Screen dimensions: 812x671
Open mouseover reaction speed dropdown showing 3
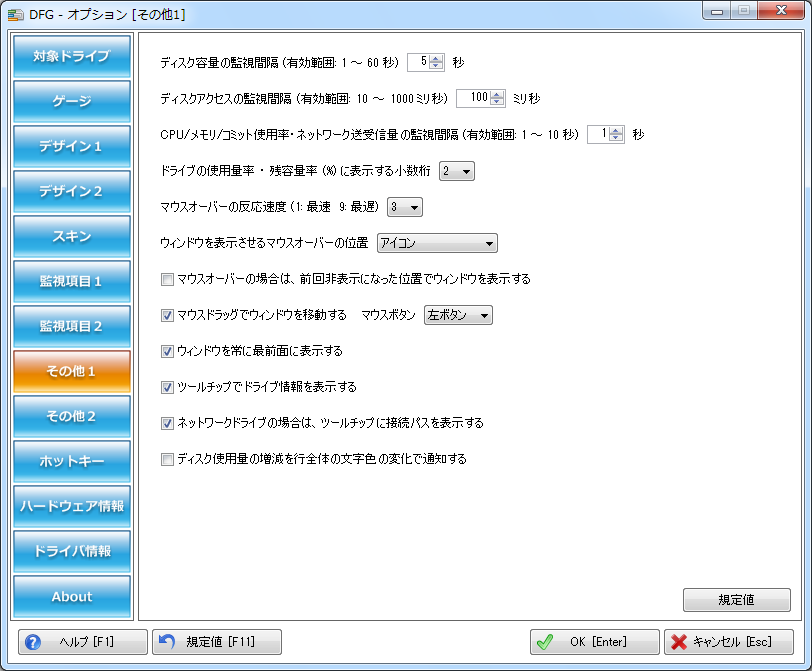(405, 207)
